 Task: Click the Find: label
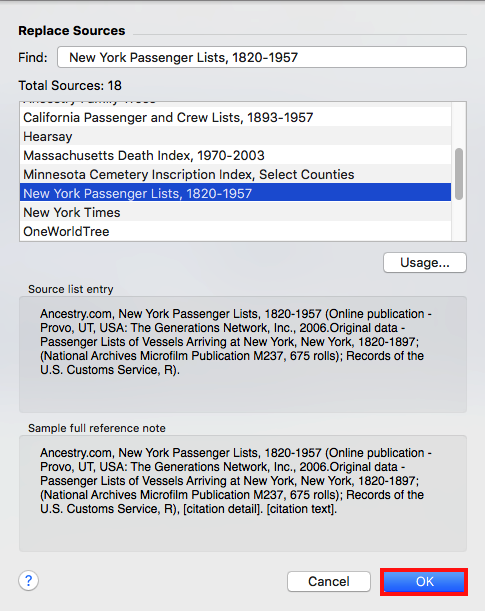click(x=33, y=58)
